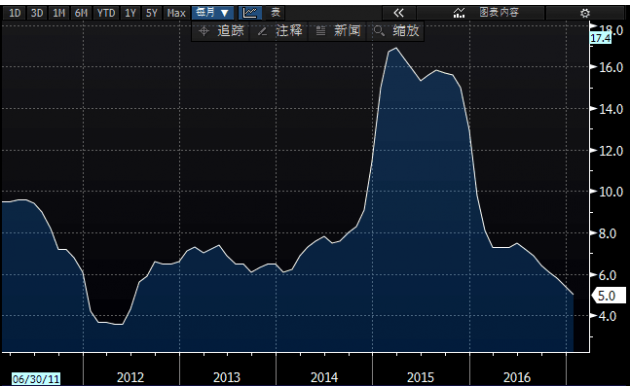Open the 图表内容 chart content panel

pyautogui.click(x=481, y=13)
